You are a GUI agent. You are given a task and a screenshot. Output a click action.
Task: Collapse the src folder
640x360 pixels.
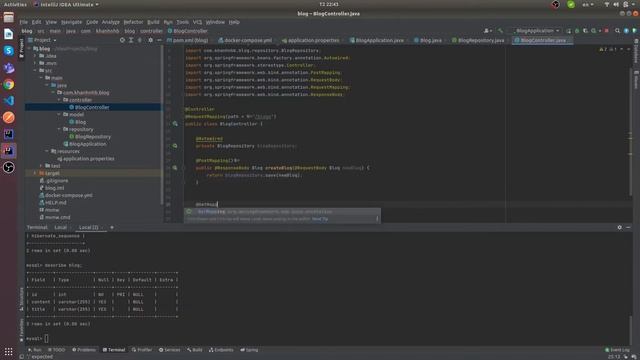tap(36, 71)
